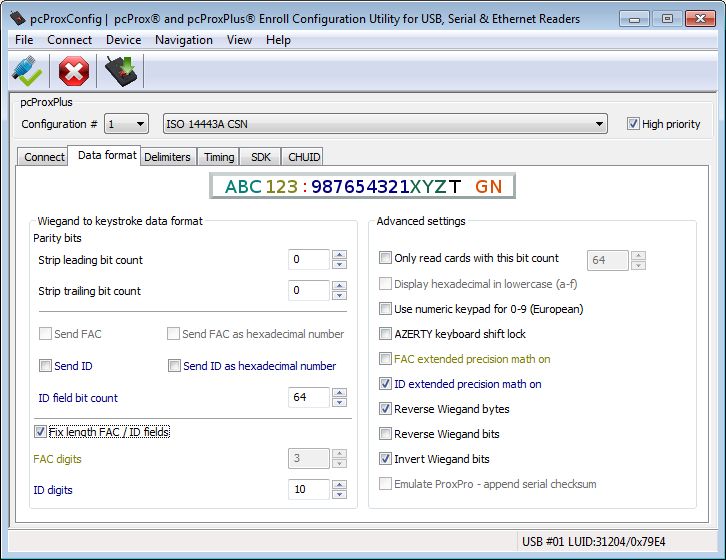Click the ABC 123 keystroke preview display
726x560 pixels.
coord(362,186)
